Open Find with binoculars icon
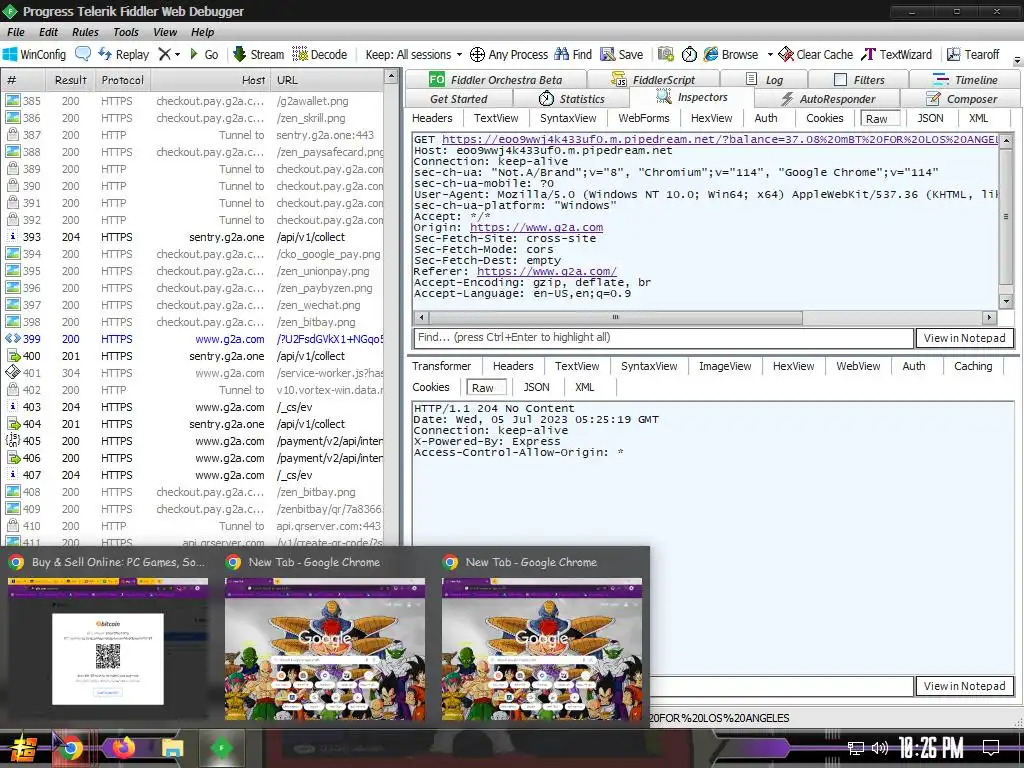This screenshot has height=768, width=1024. (x=573, y=54)
